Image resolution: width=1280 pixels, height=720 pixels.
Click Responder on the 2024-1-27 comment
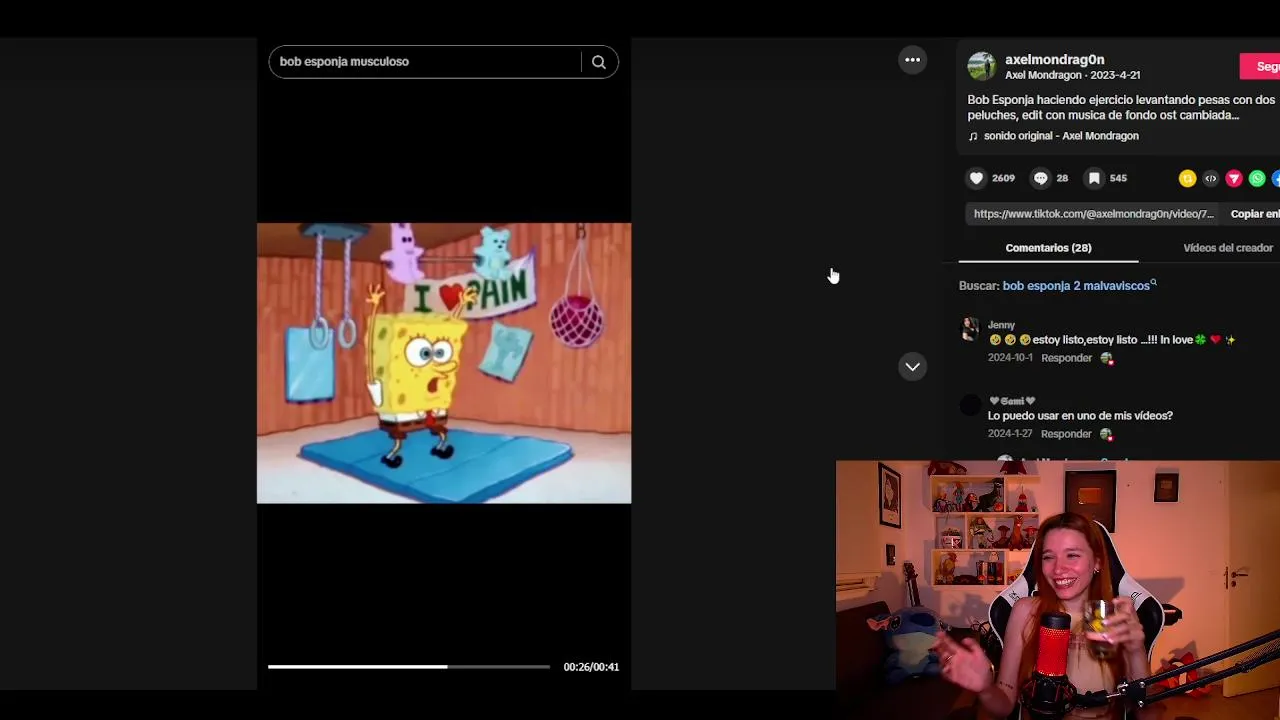click(x=1066, y=434)
